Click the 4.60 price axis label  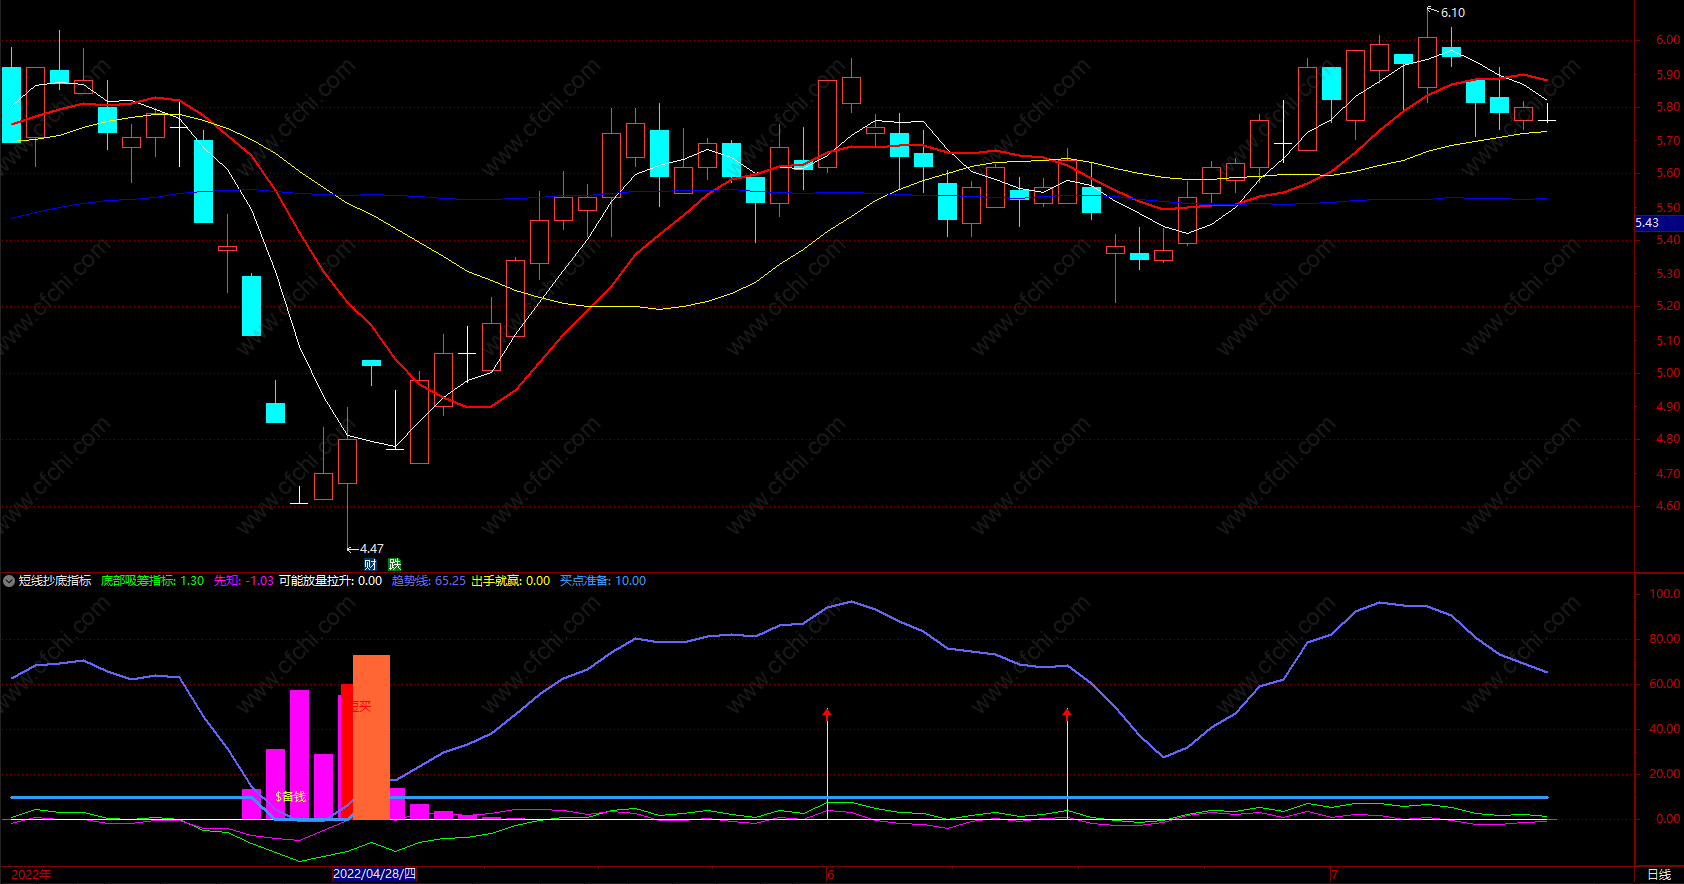[x=1668, y=506]
